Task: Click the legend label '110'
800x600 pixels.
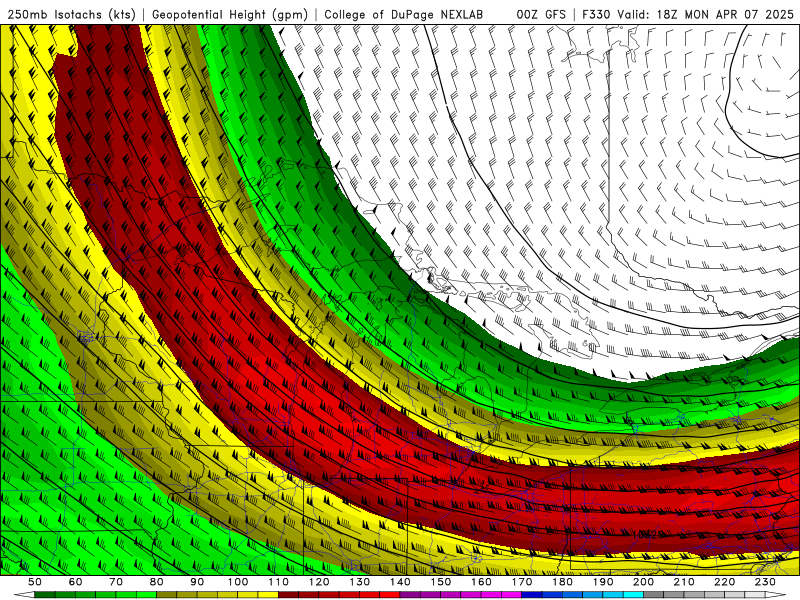Action: (x=279, y=582)
